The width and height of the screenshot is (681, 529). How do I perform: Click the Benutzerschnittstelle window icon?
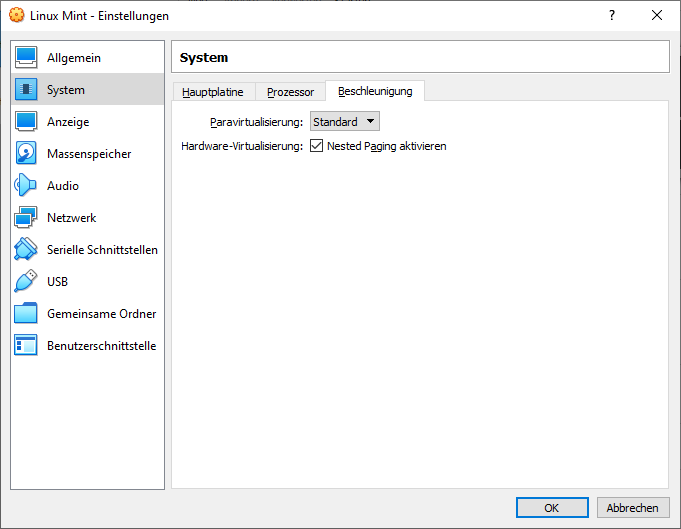pos(26,345)
